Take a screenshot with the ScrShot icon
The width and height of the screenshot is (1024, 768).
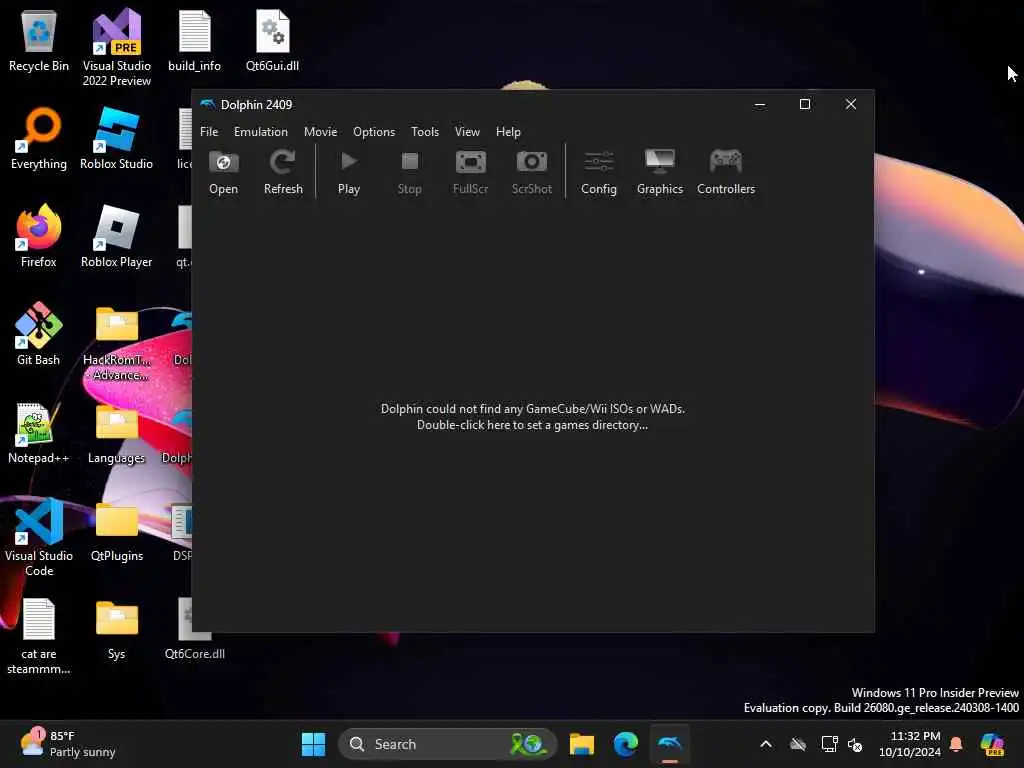click(532, 172)
